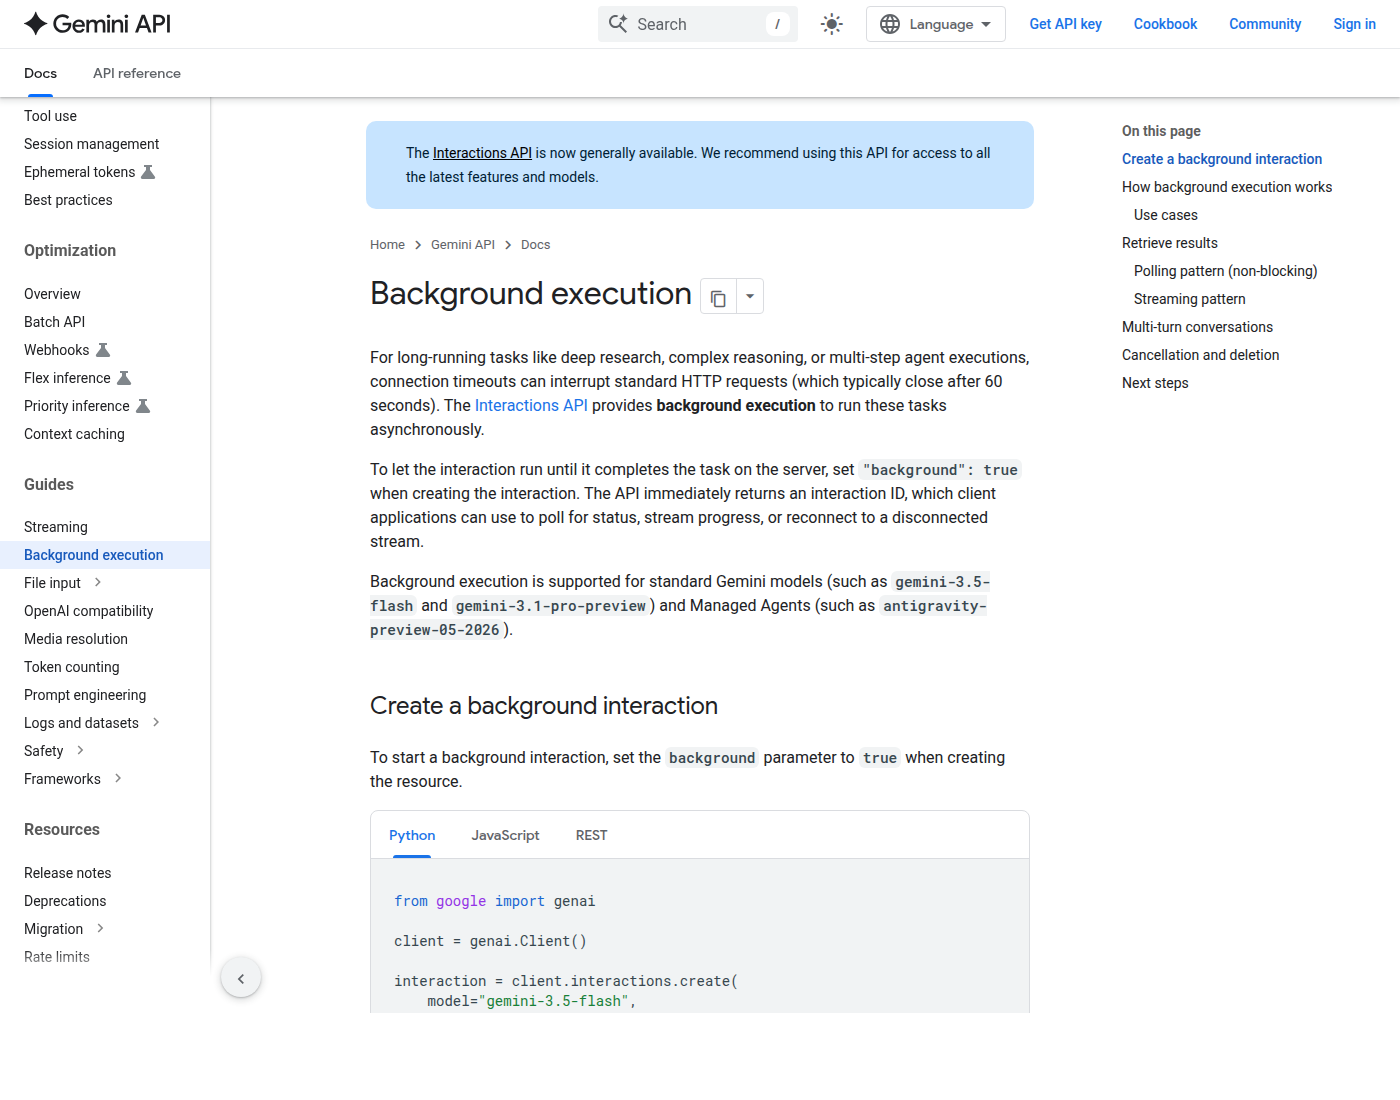Image resolution: width=1400 pixels, height=1100 pixels.
Task: Open Token counting in sidebar
Action: click(71, 667)
